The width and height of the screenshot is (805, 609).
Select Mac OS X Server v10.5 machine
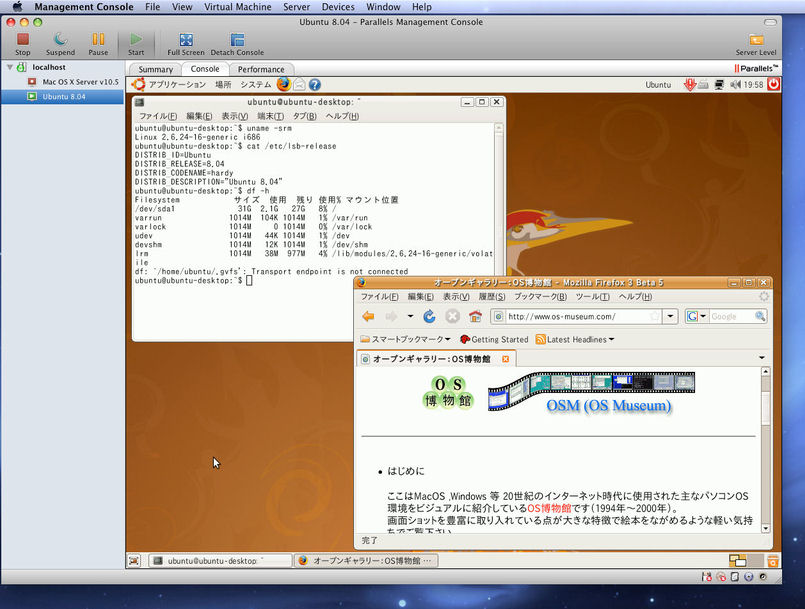coord(80,82)
